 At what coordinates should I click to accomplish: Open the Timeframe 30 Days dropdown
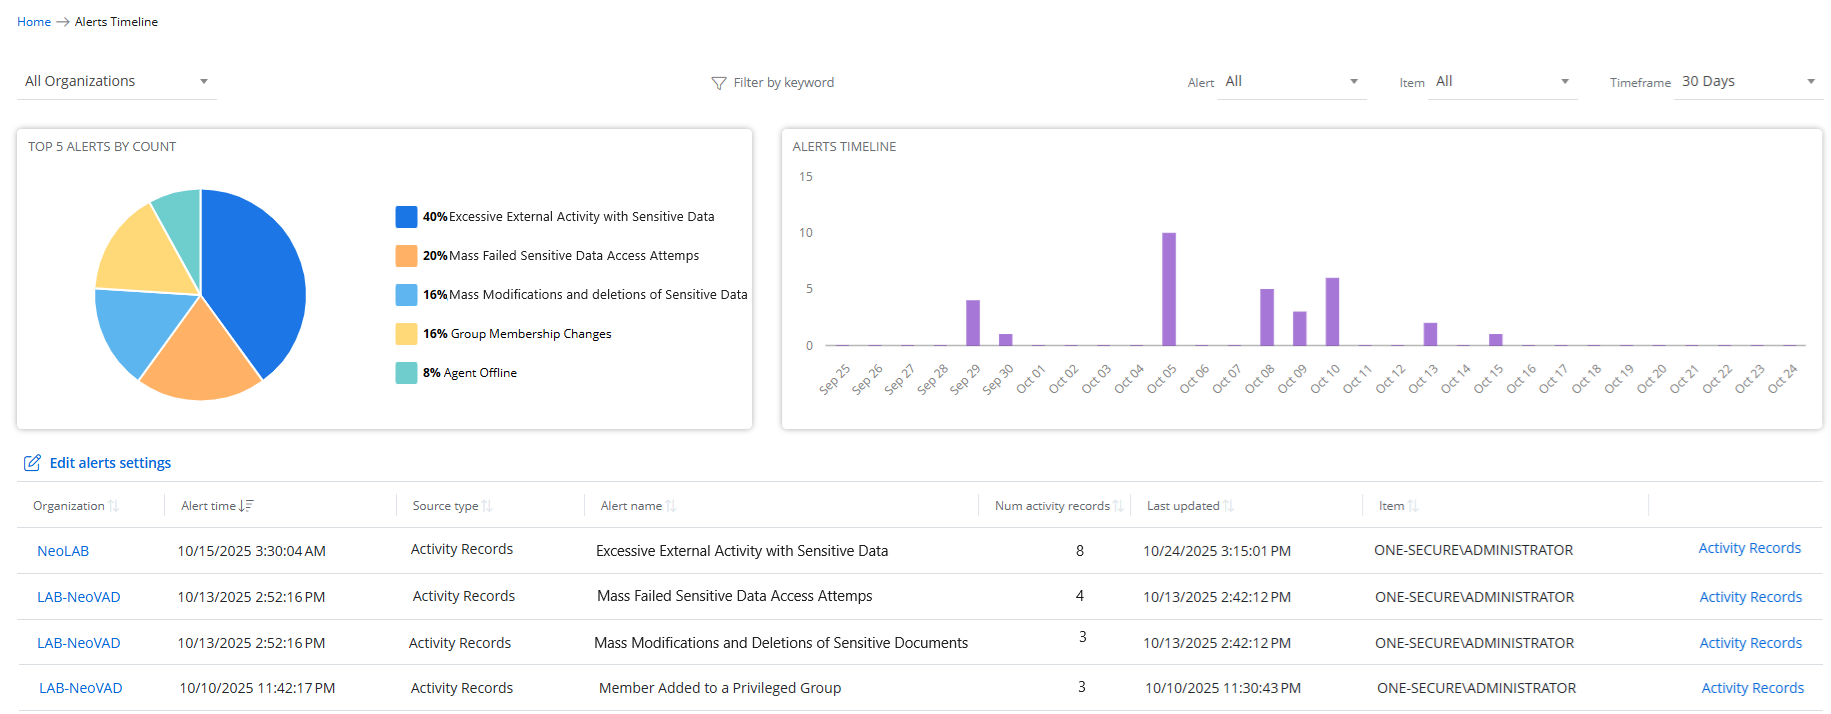[x=1747, y=82]
